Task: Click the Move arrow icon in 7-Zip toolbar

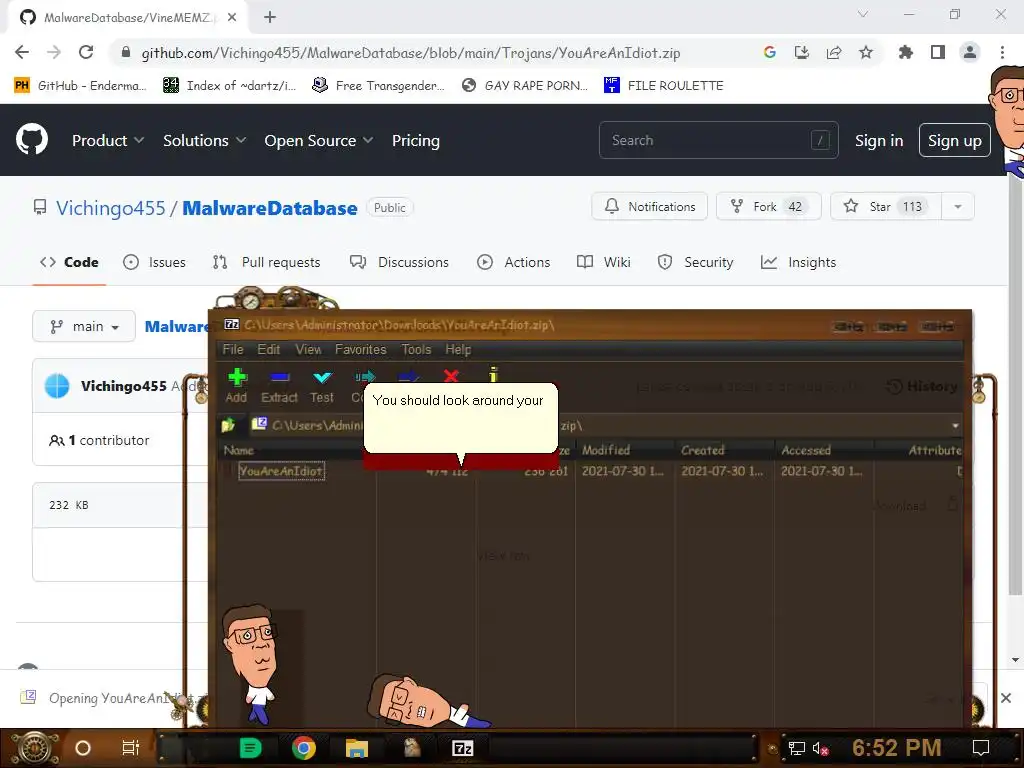Action: pyautogui.click(x=408, y=376)
